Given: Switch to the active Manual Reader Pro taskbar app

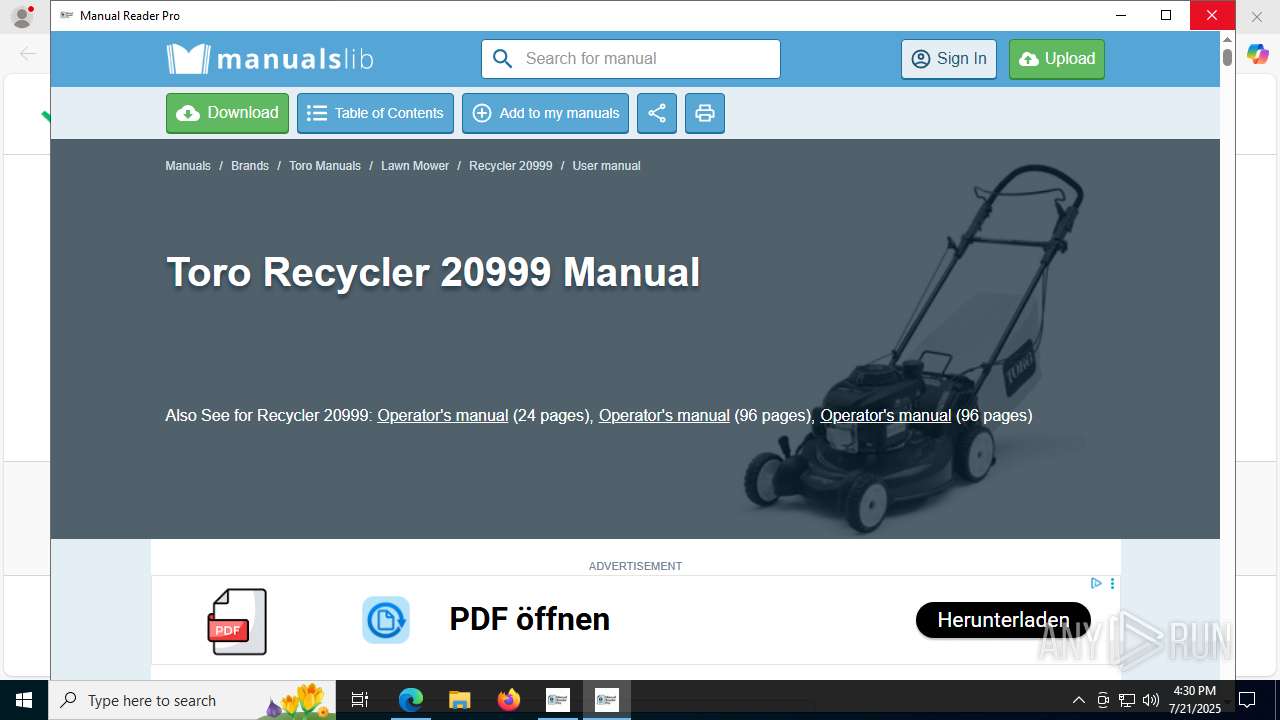Looking at the screenshot, I should pos(607,700).
